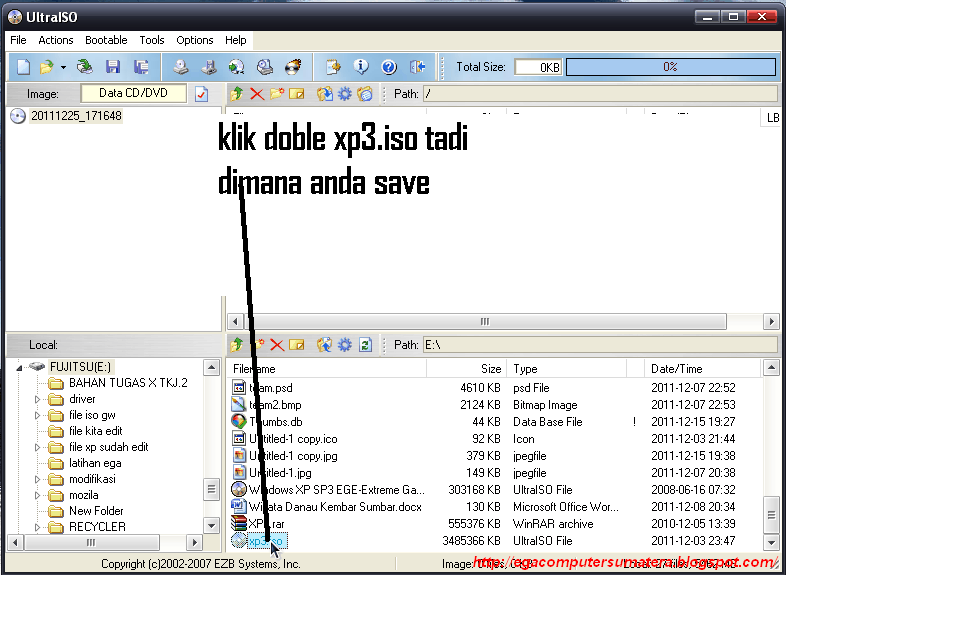This screenshot has width=961, height=617.
Task: Select the Wisata Danau Kembar Sumbar.docx file
Action: pos(335,507)
